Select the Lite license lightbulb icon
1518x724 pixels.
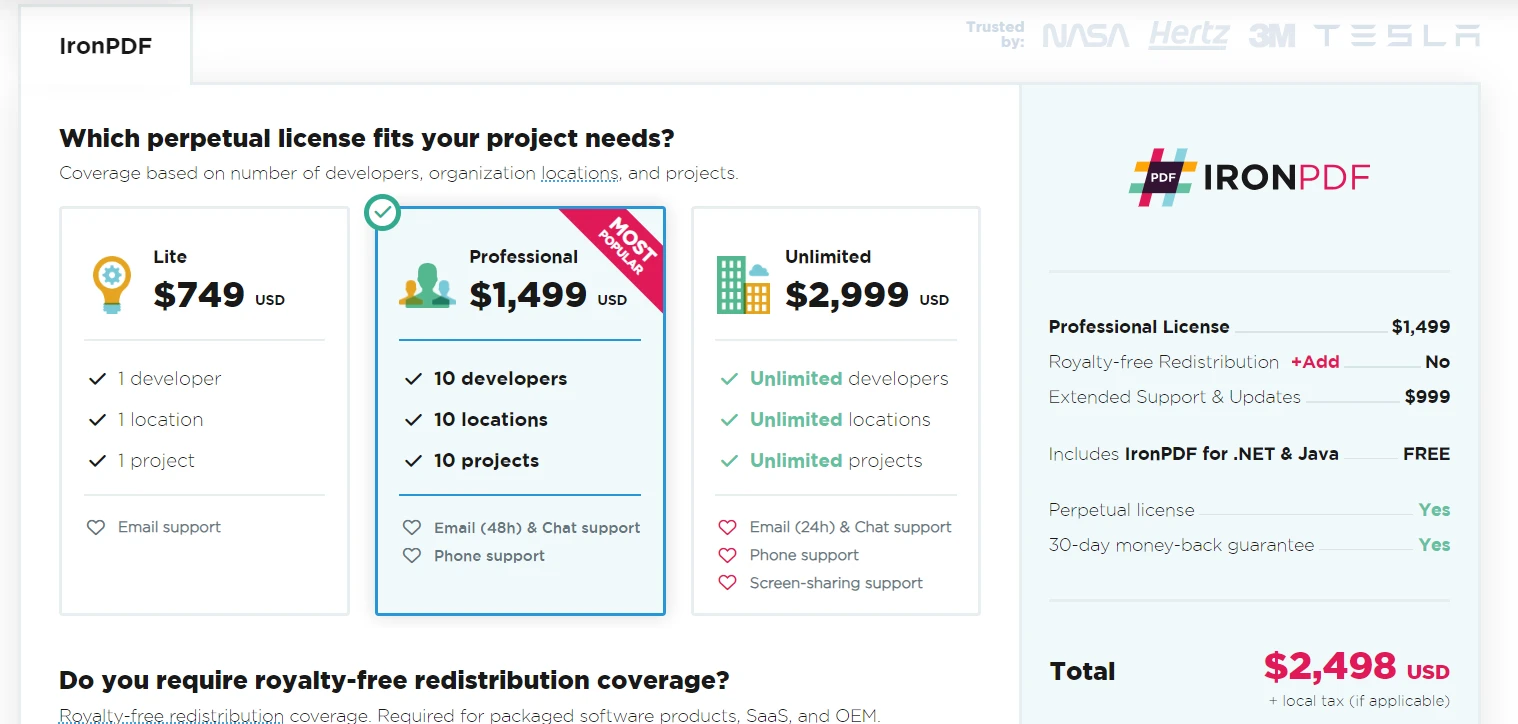tap(111, 284)
